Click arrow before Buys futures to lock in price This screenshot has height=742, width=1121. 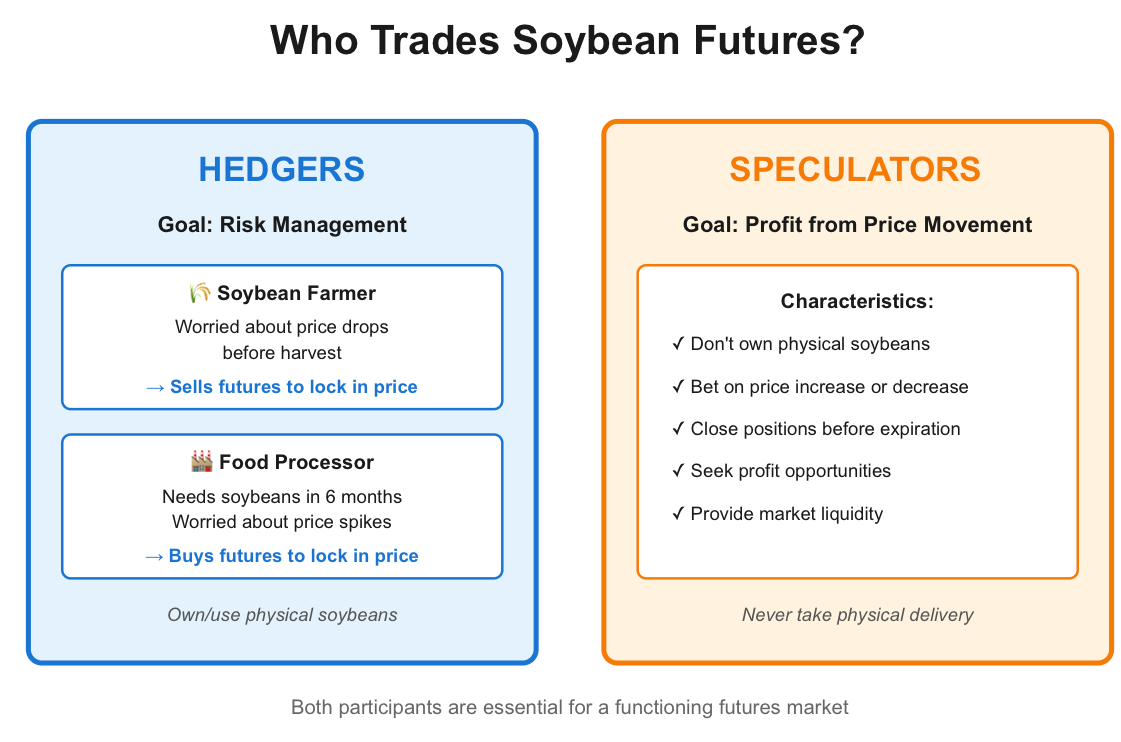pyautogui.click(x=154, y=557)
